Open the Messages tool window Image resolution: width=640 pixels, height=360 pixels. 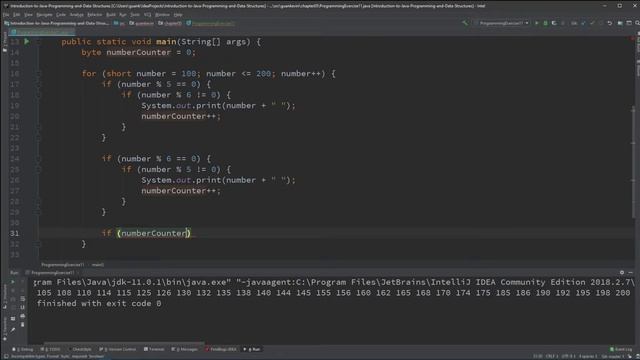pos(184,349)
